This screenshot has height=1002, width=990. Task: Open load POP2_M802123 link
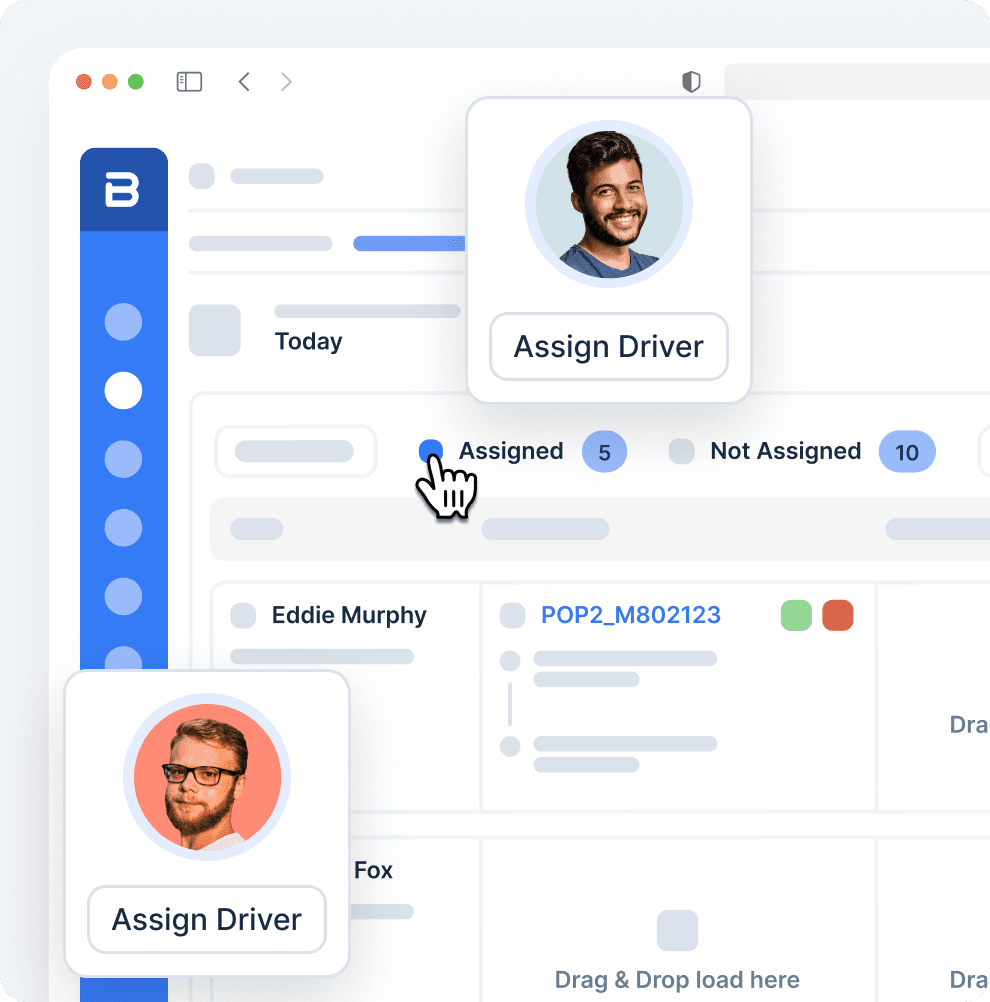coord(630,615)
